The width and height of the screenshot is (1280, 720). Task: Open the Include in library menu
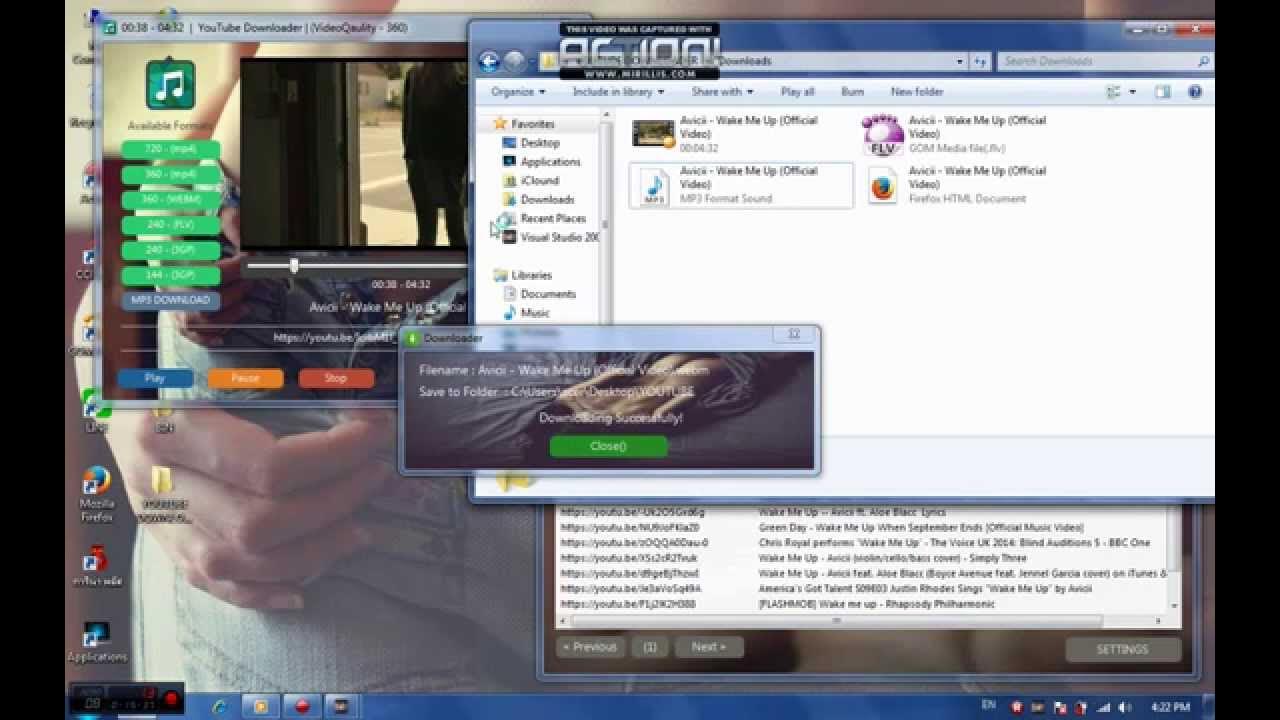tap(618, 92)
